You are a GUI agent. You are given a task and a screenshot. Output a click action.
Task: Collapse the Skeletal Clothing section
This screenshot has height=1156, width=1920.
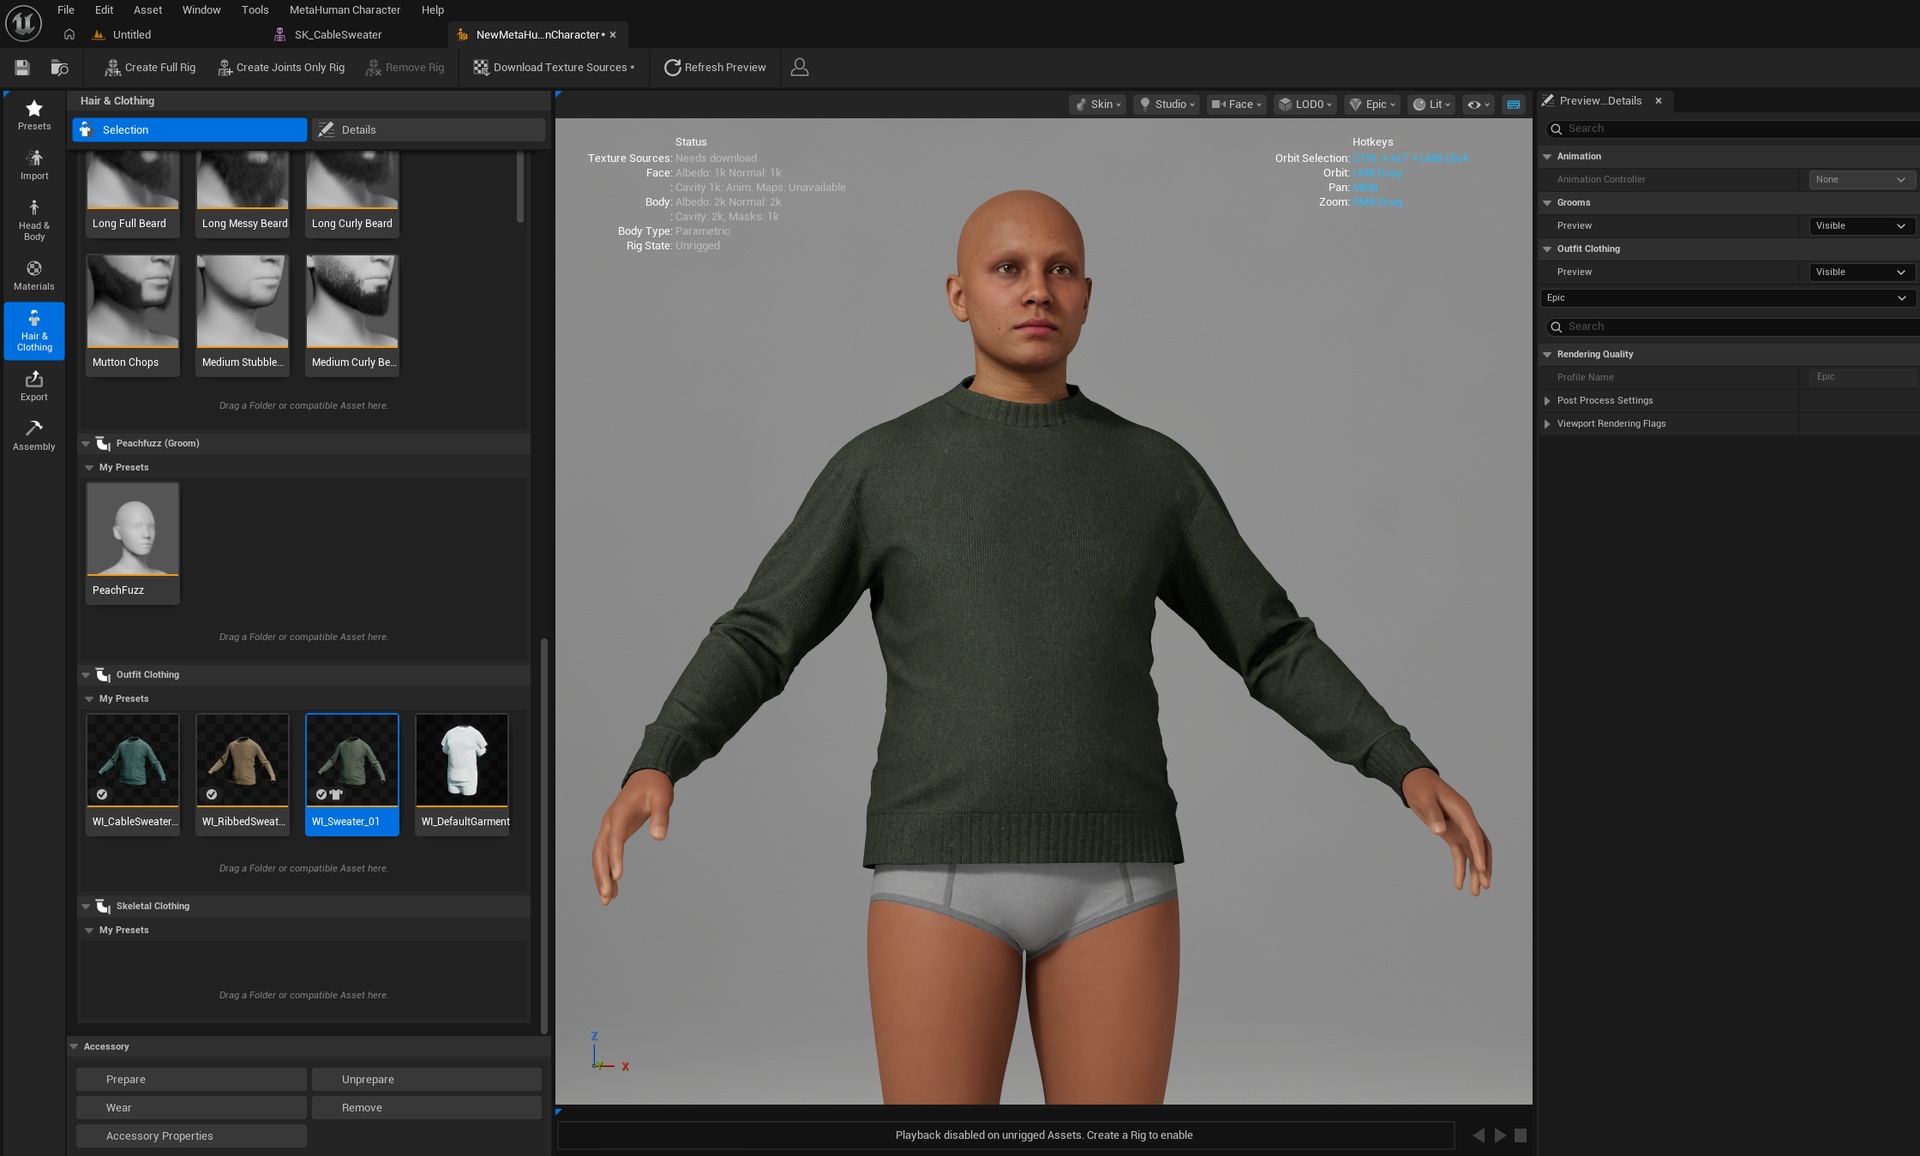click(x=86, y=906)
